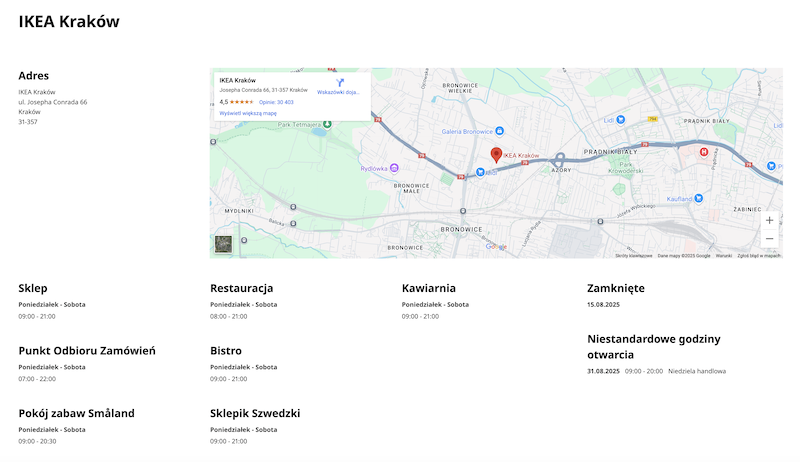The height and width of the screenshot is (462, 800).
Task: Open the 'Opinie: 30 403' reviews link
Action: tap(276, 102)
